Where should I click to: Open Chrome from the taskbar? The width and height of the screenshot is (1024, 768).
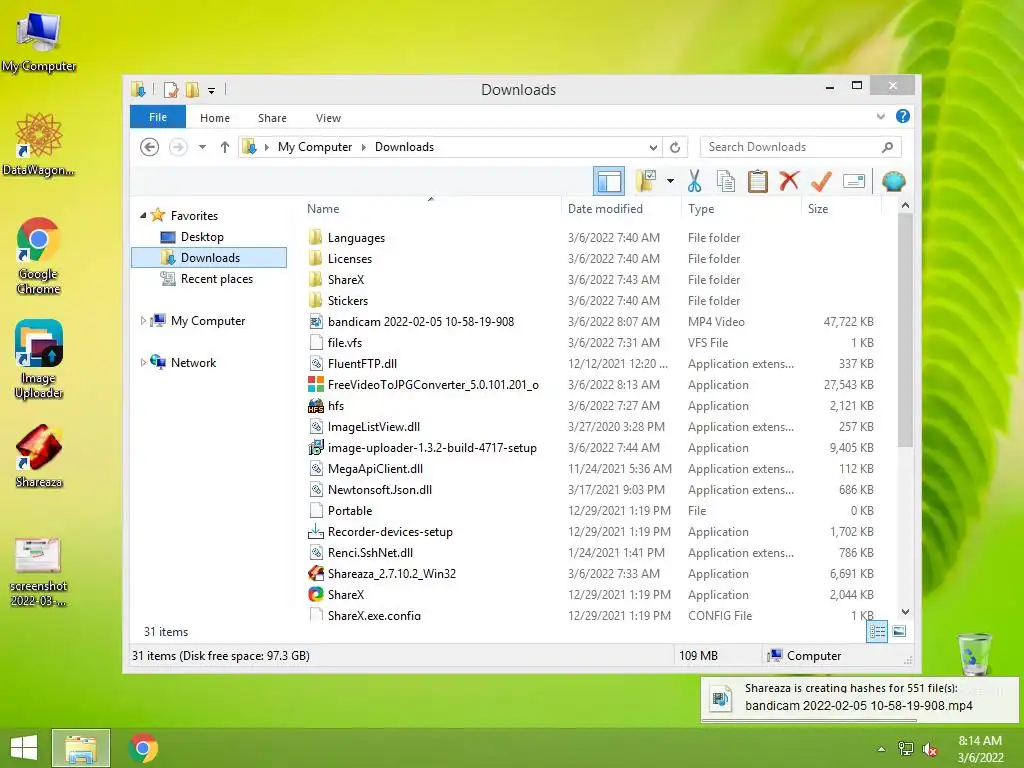(x=142, y=748)
